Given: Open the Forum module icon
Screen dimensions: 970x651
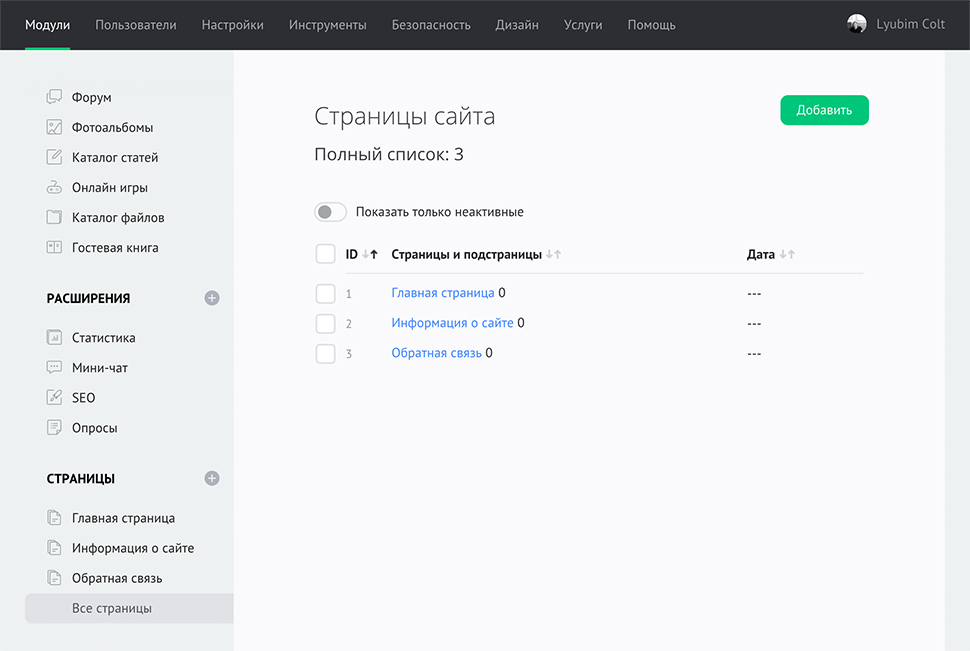Looking at the screenshot, I should point(54,98).
